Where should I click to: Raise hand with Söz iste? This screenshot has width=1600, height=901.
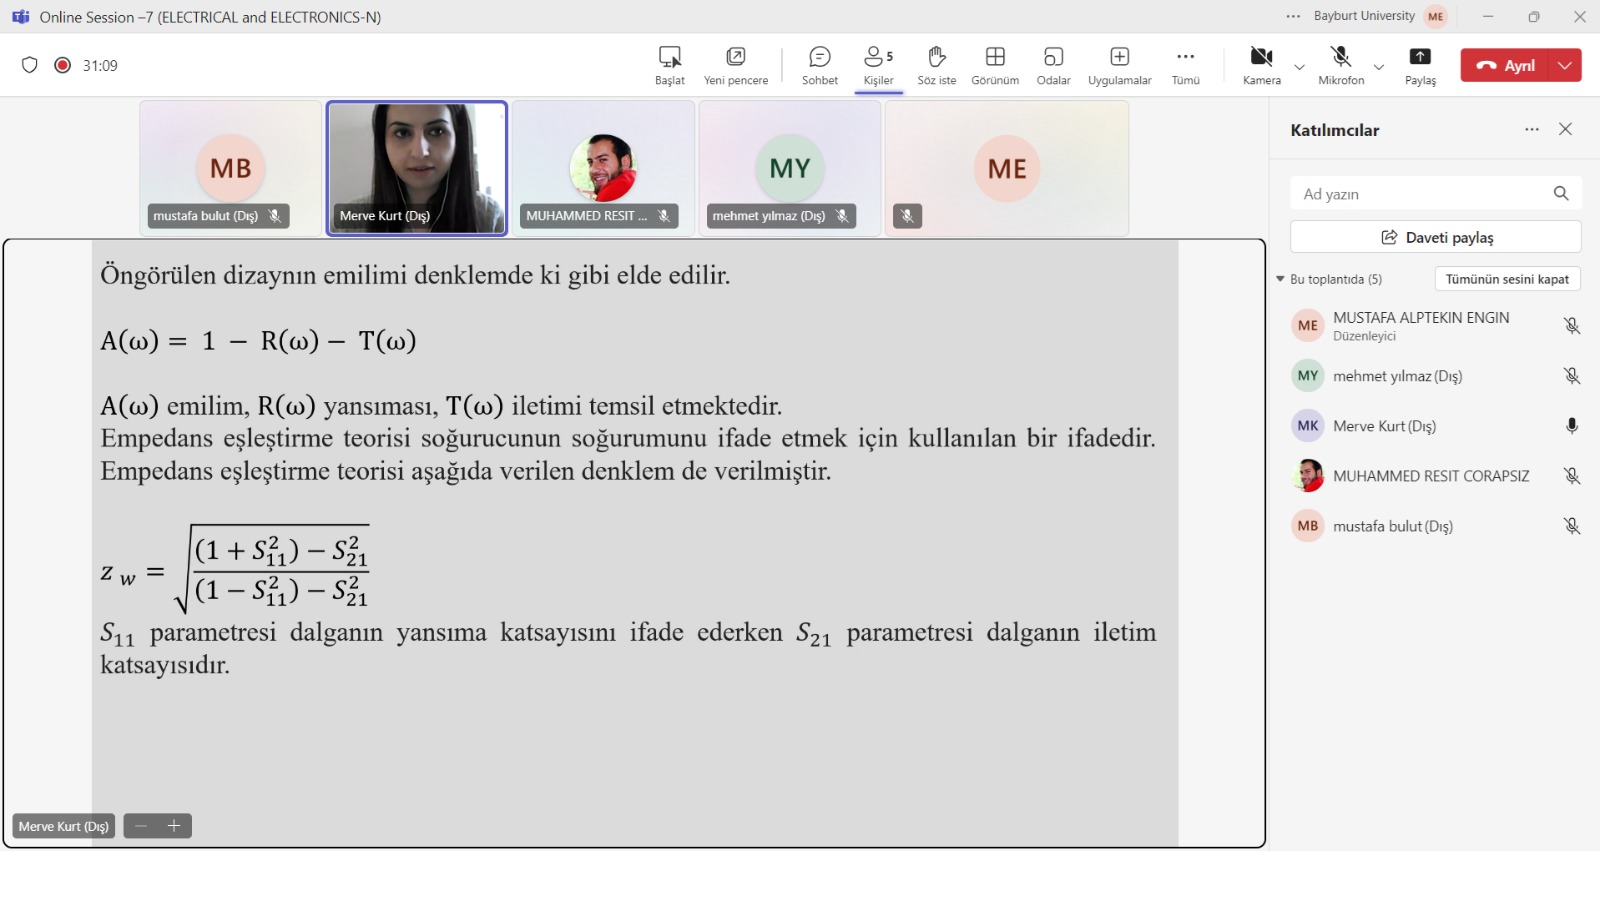point(936,65)
